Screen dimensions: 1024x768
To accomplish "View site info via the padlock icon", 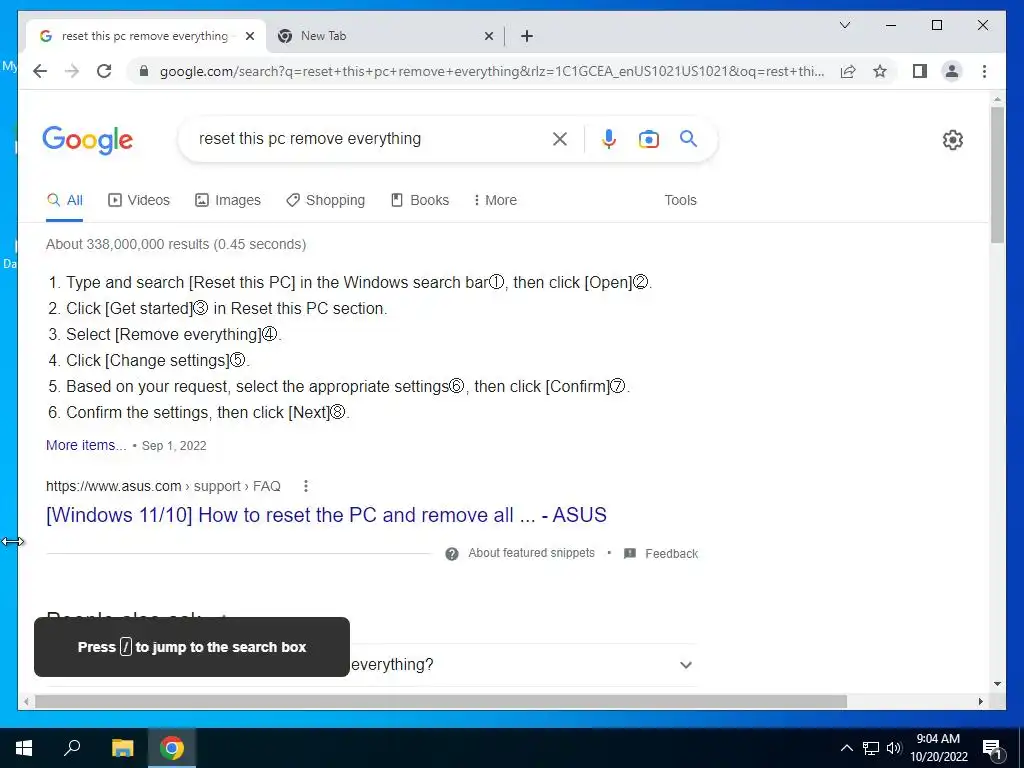I will [x=144, y=71].
